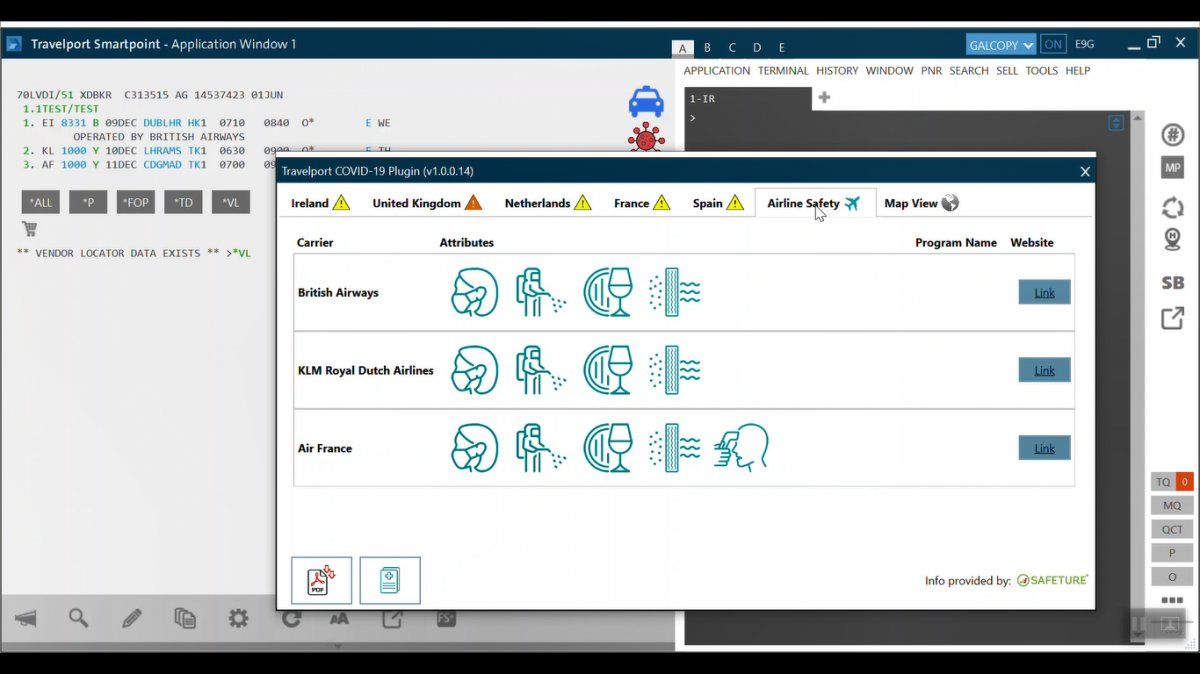Open the PNR menu
The width and height of the screenshot is (1200, 674).
tap(930, 70)
